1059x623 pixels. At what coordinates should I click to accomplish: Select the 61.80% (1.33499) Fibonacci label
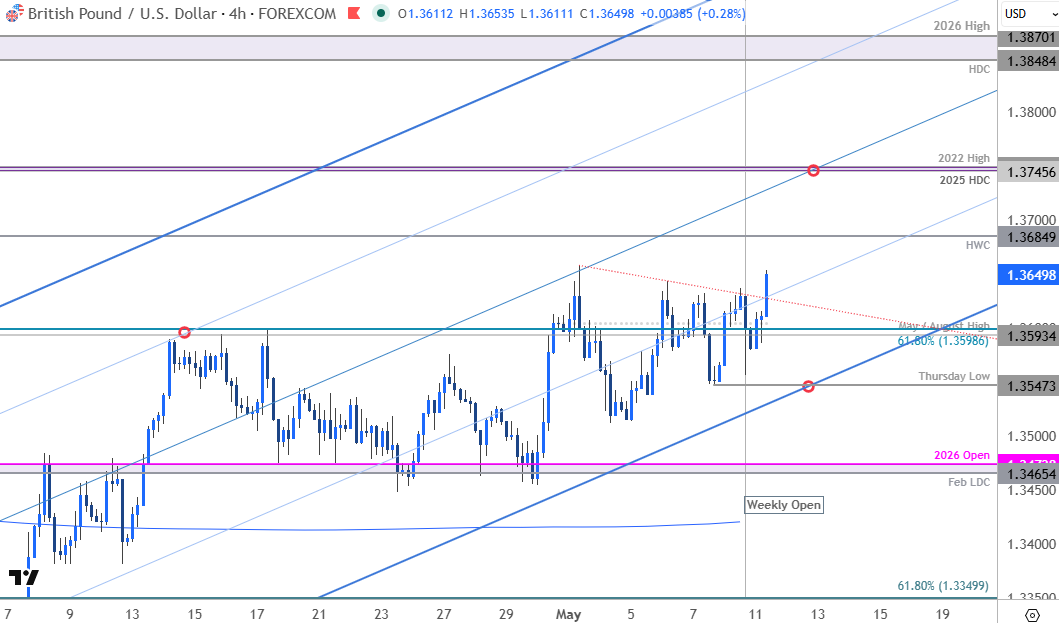point(943,585)
